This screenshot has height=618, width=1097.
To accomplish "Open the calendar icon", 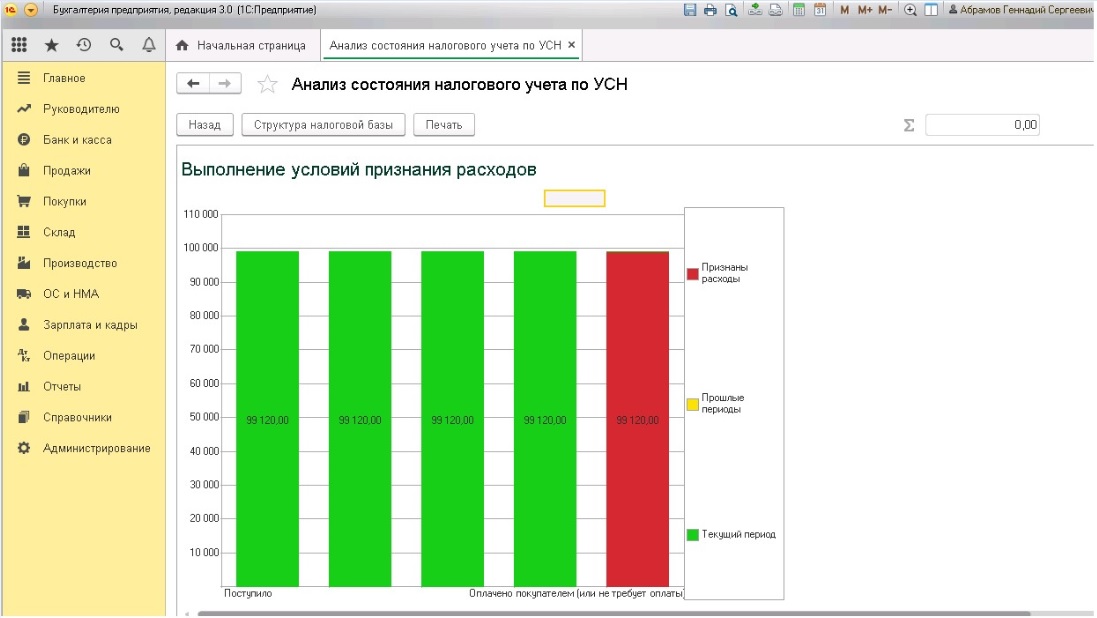I will point(820,10).
